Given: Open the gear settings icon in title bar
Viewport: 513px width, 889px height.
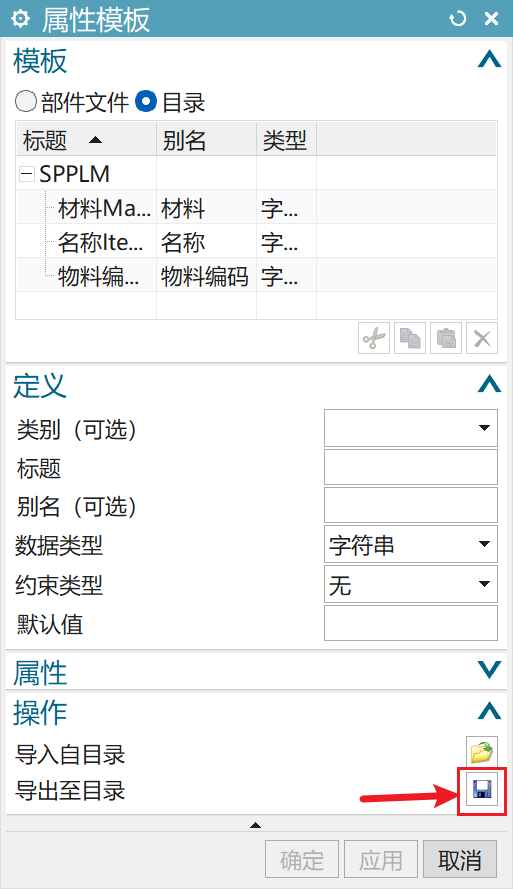Looking at the screenshot, I should pos(20,19).
